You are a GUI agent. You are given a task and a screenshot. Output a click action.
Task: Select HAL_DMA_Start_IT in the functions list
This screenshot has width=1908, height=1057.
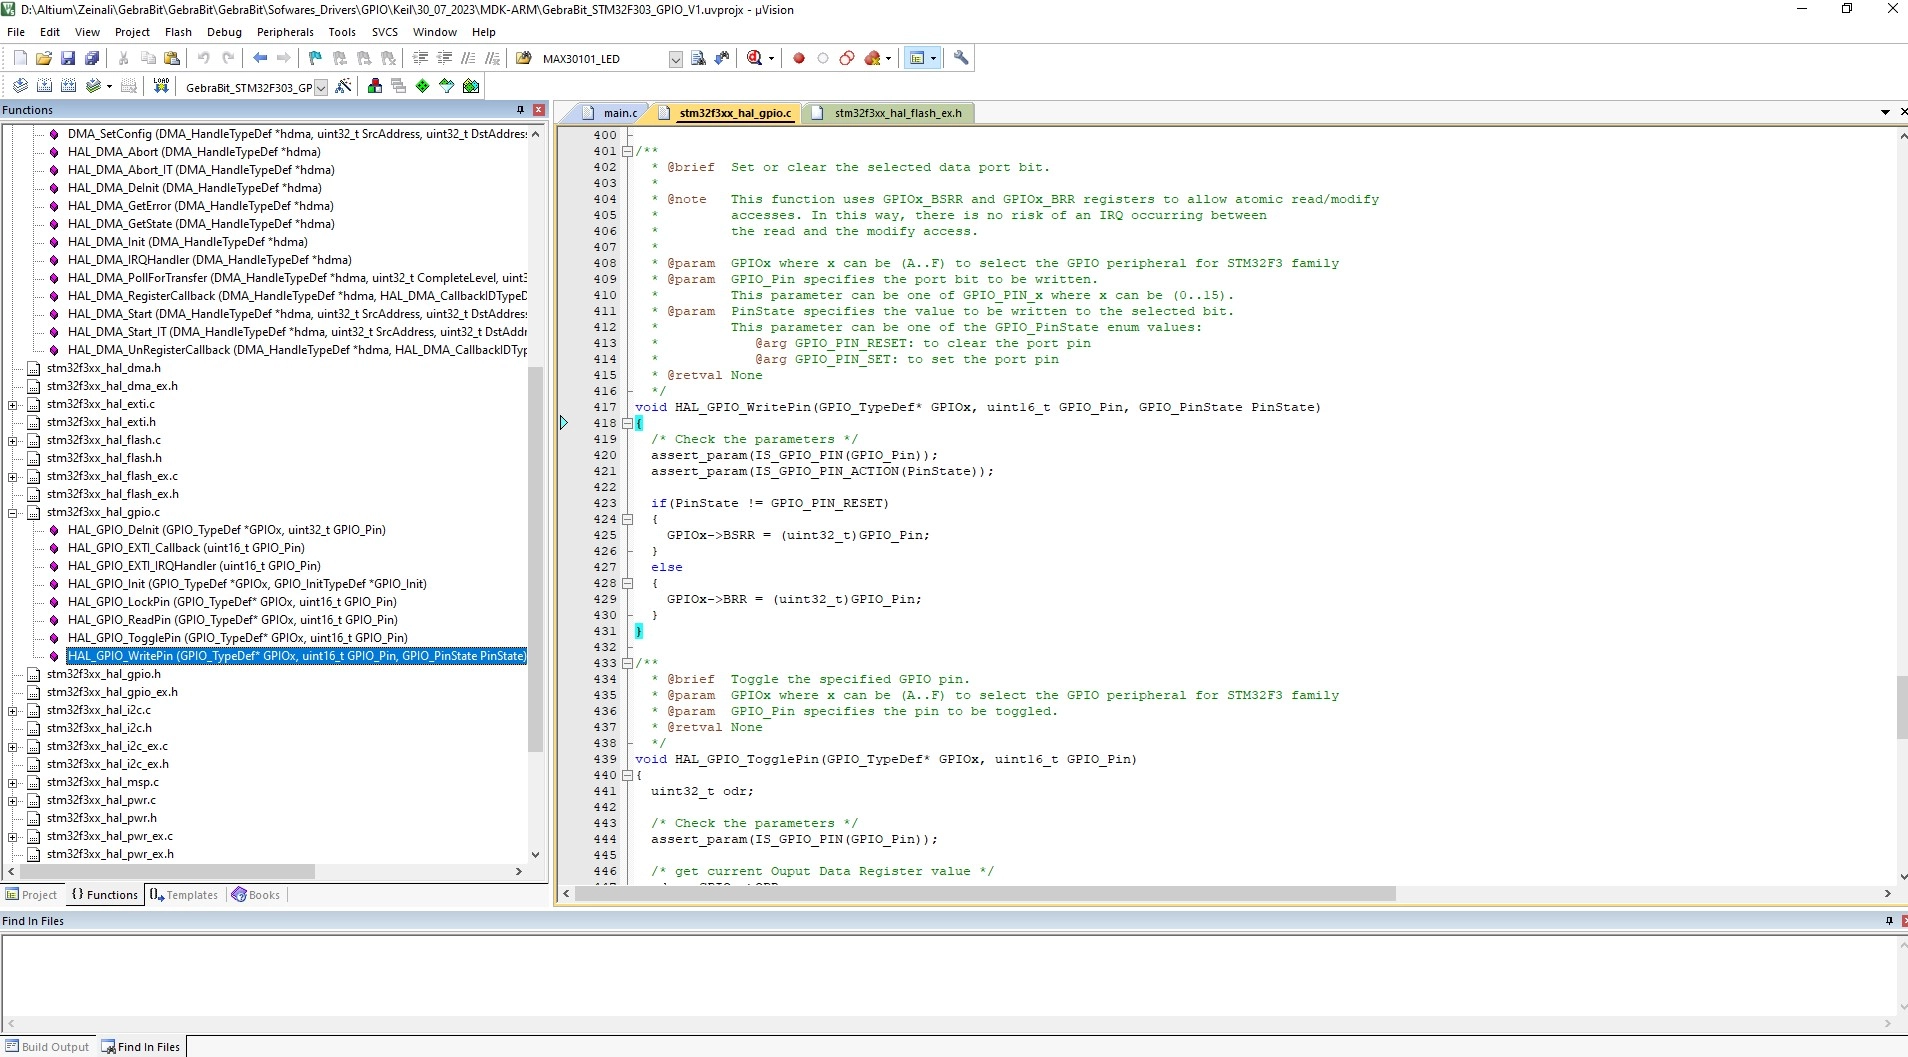pyautogui.click(x=297, y=332)
